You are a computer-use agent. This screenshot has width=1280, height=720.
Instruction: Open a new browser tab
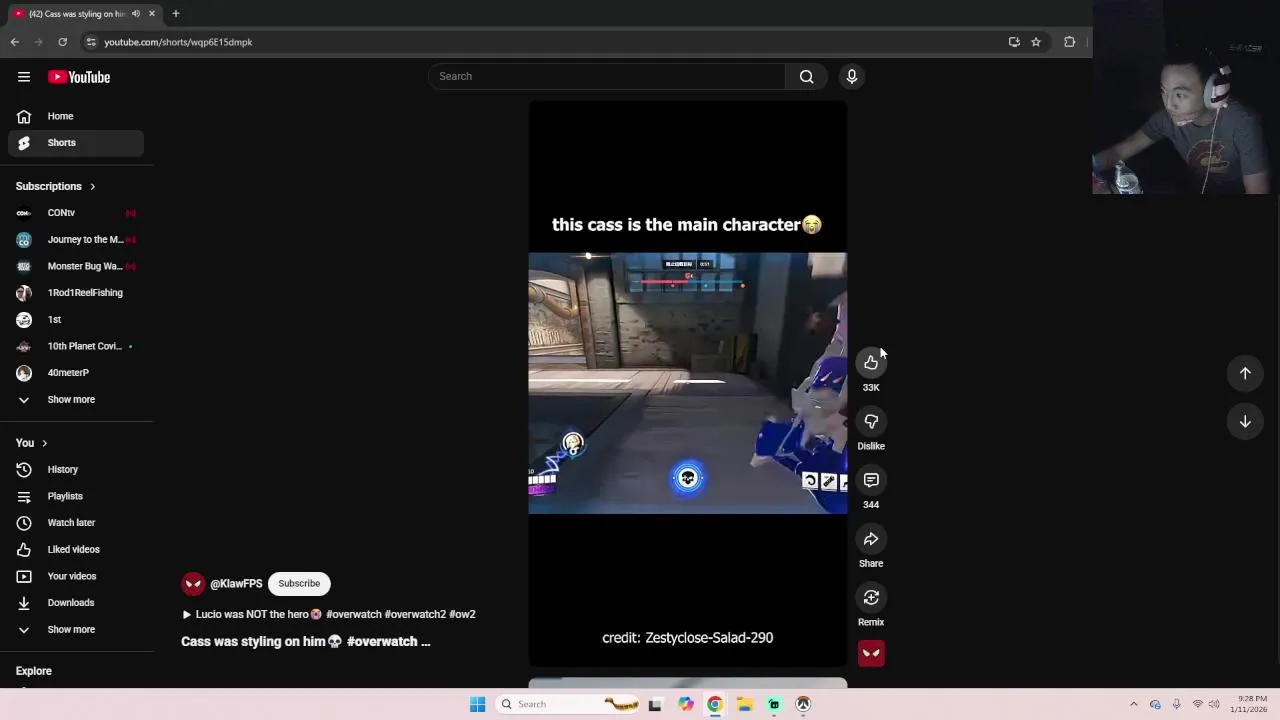(x=175, y=14)
